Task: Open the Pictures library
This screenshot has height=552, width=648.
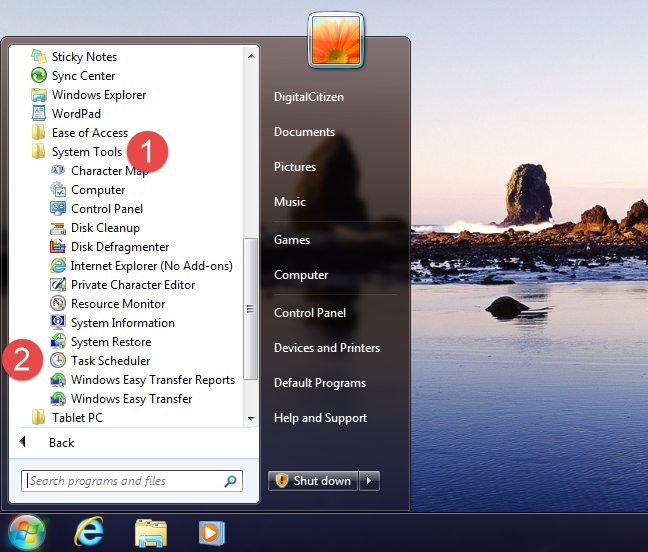Action: coord(295,167)
